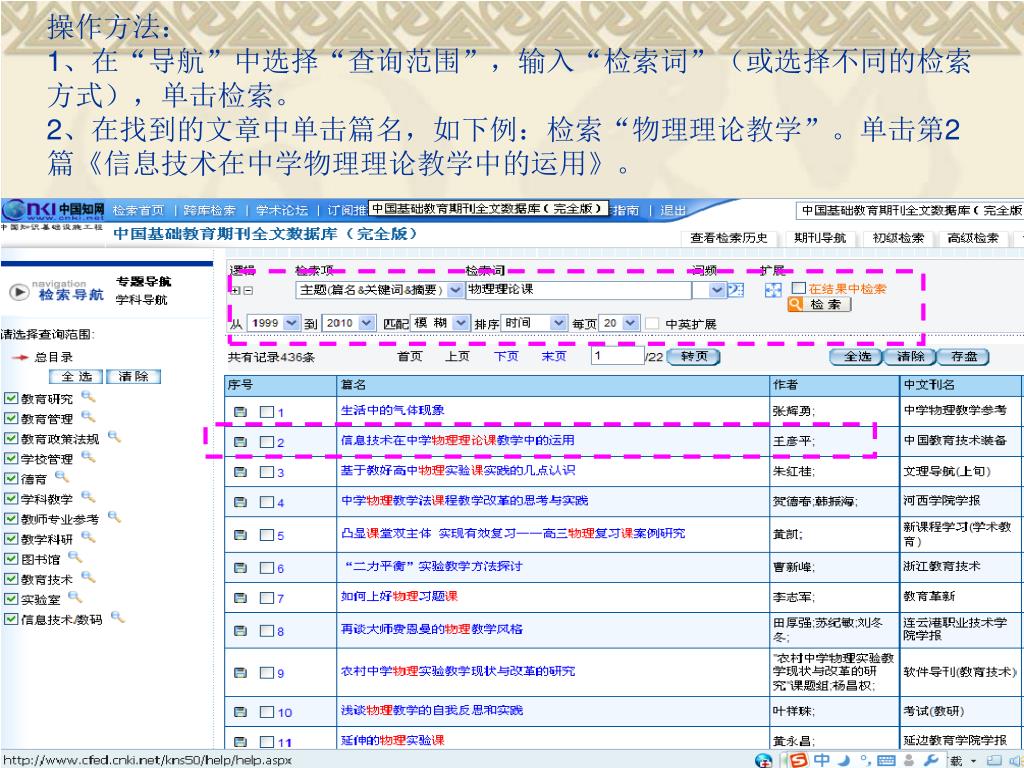Uncheck the 教育研究 checkbox
The image size is (1024, 768).
(10, 398)
